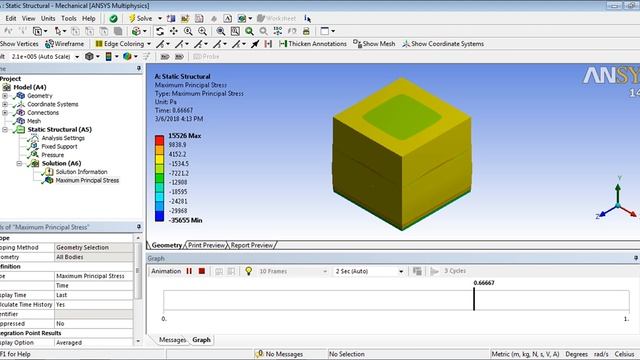640x360 pixels.
Task: Open the Units menu
Action: pos(48,18)
